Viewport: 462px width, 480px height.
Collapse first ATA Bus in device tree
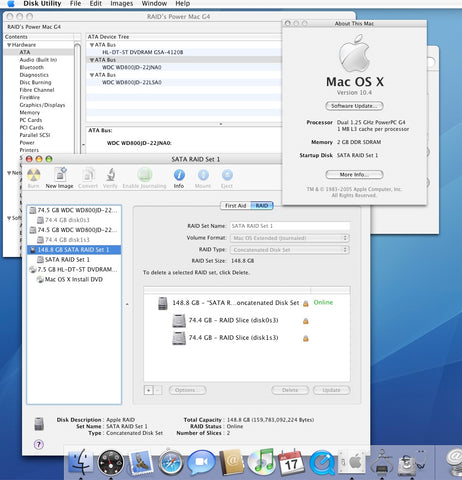point(92,45)
